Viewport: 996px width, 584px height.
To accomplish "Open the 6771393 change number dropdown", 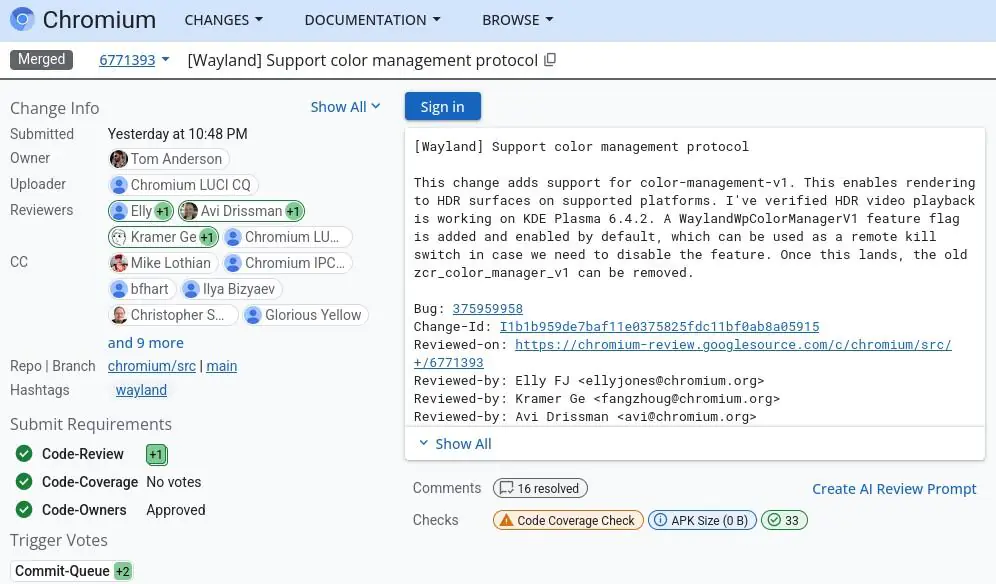I will click(134, 60).
